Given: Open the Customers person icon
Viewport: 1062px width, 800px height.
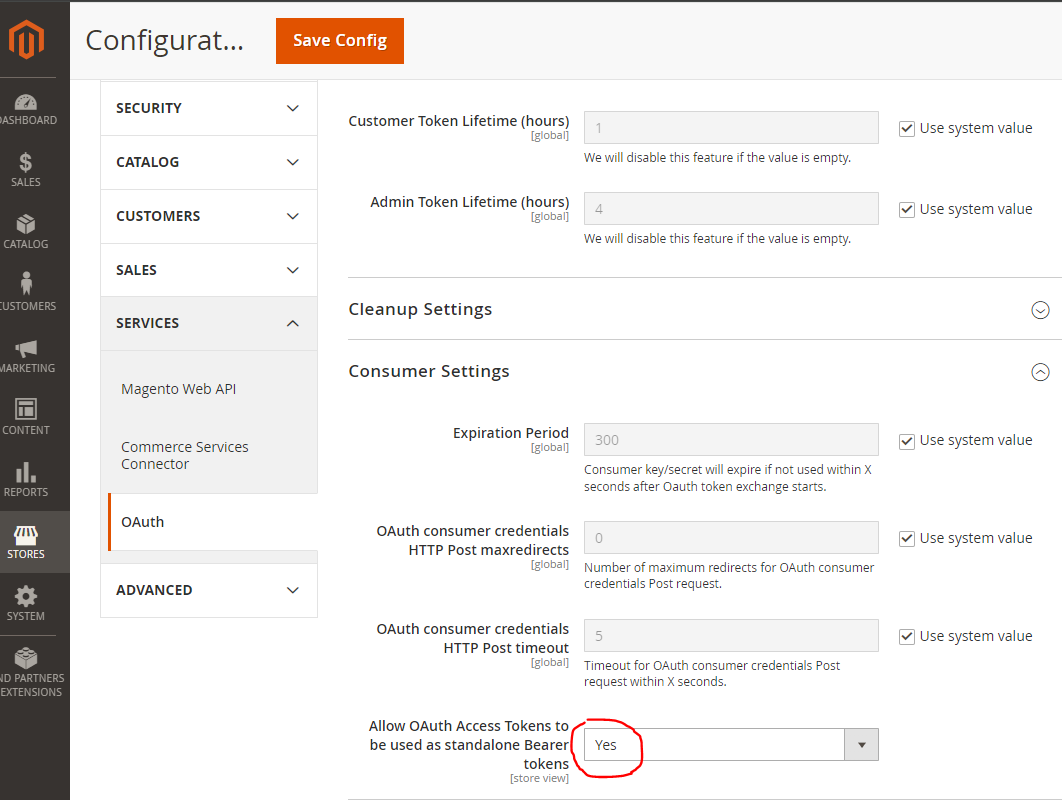Looking at the screenshot, I should tap(26, 284).
